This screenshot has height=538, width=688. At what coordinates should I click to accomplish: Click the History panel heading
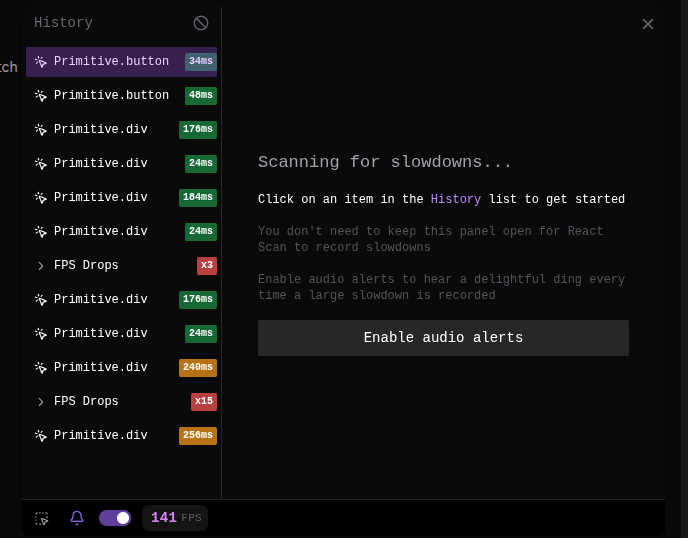click(x=63, y=23)
